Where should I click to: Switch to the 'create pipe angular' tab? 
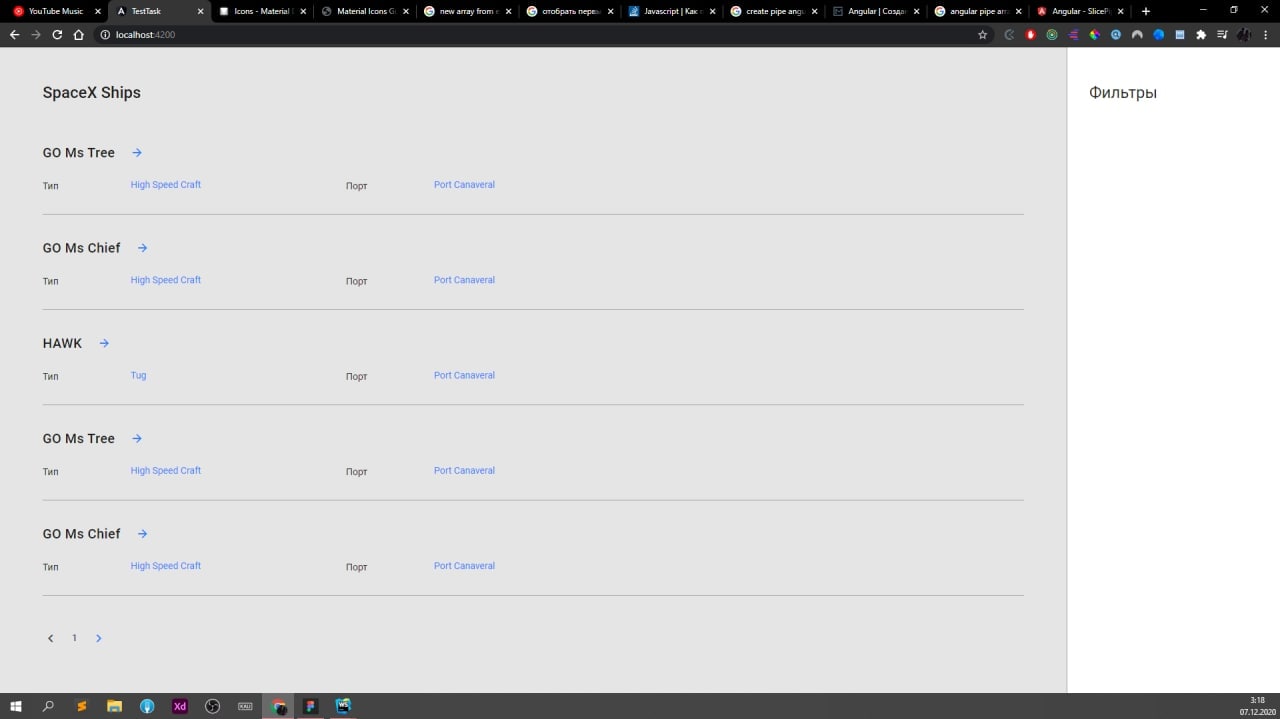pyautogui.click(x=775, y=11)
